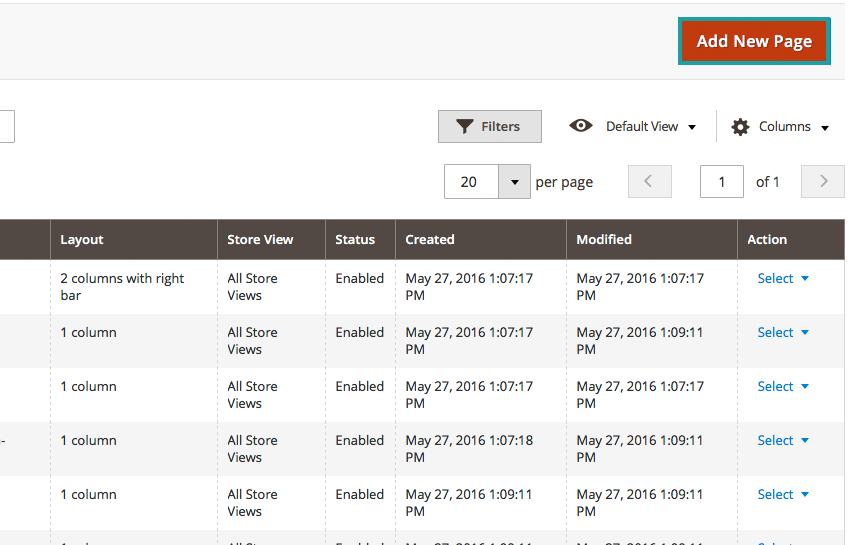The width and height of the screenshot is (851, 545).
Task: Click the funnel icon in Filters
Action: coord(464,127)
